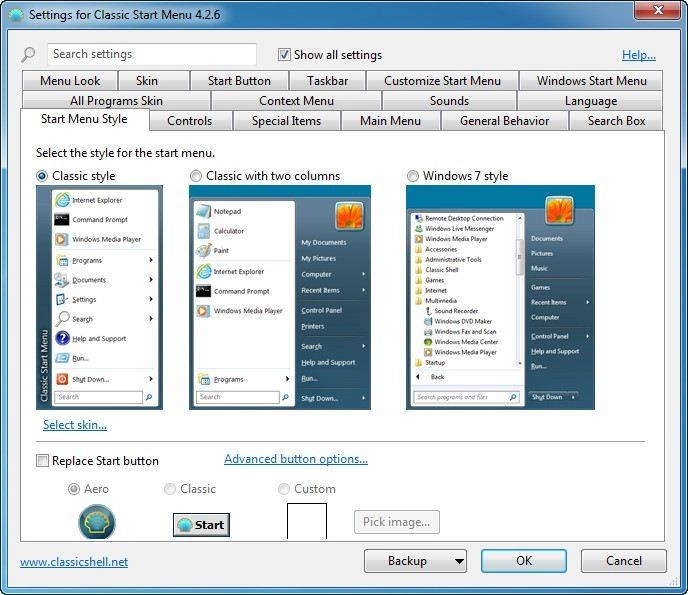Visit the www.classicshell.net link

(x=74, y=562)
